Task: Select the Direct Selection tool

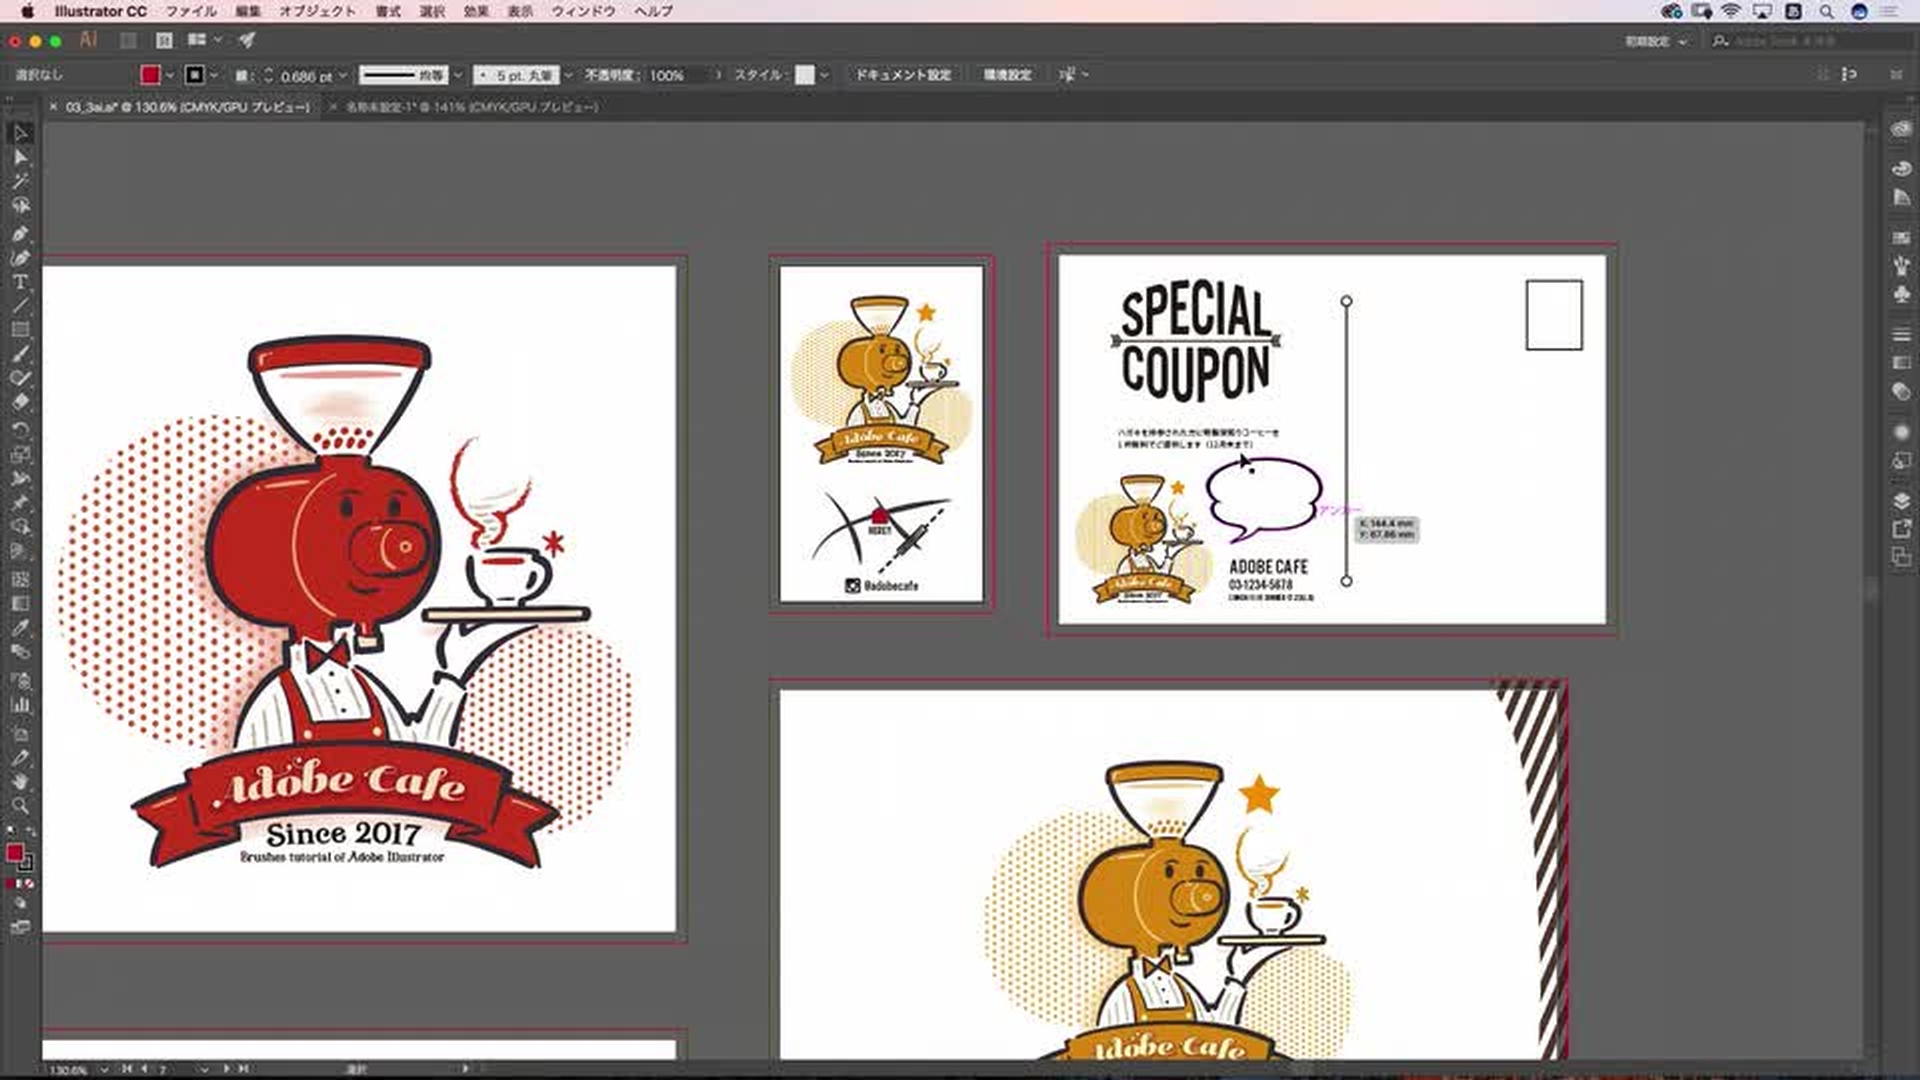Action: pos(20,157)
